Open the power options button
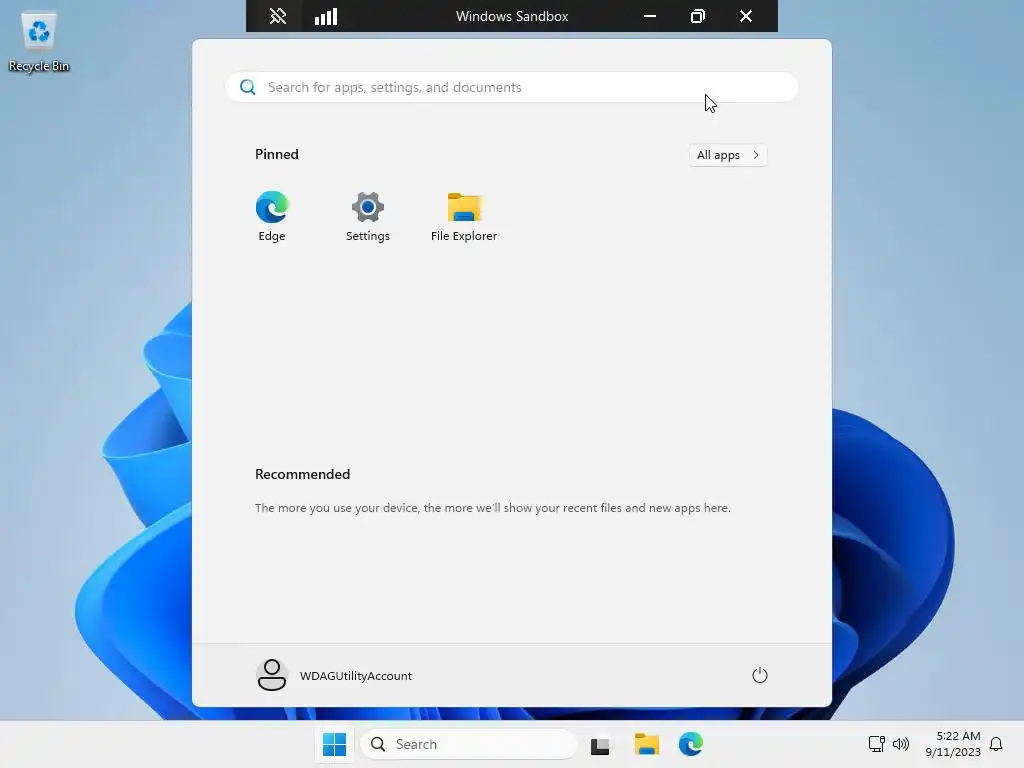Viewport: 1024px width, 768px height. [760, 675]
